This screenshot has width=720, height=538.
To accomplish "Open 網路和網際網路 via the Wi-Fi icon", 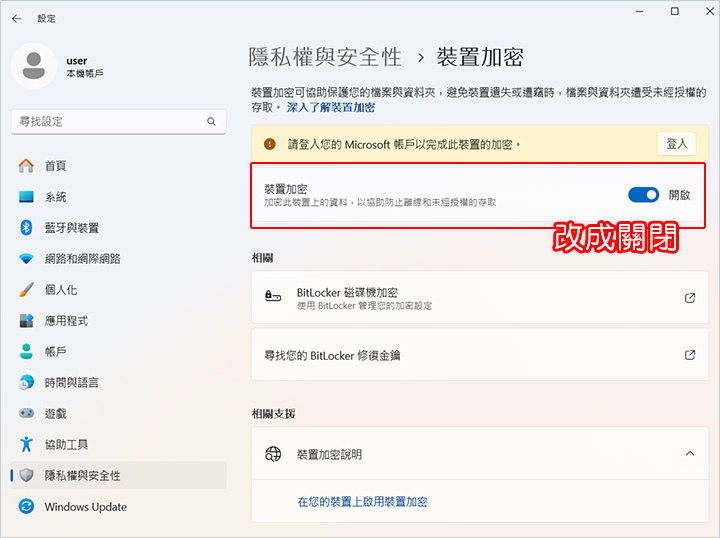I will pyautogui.click(x=26, y=258).
